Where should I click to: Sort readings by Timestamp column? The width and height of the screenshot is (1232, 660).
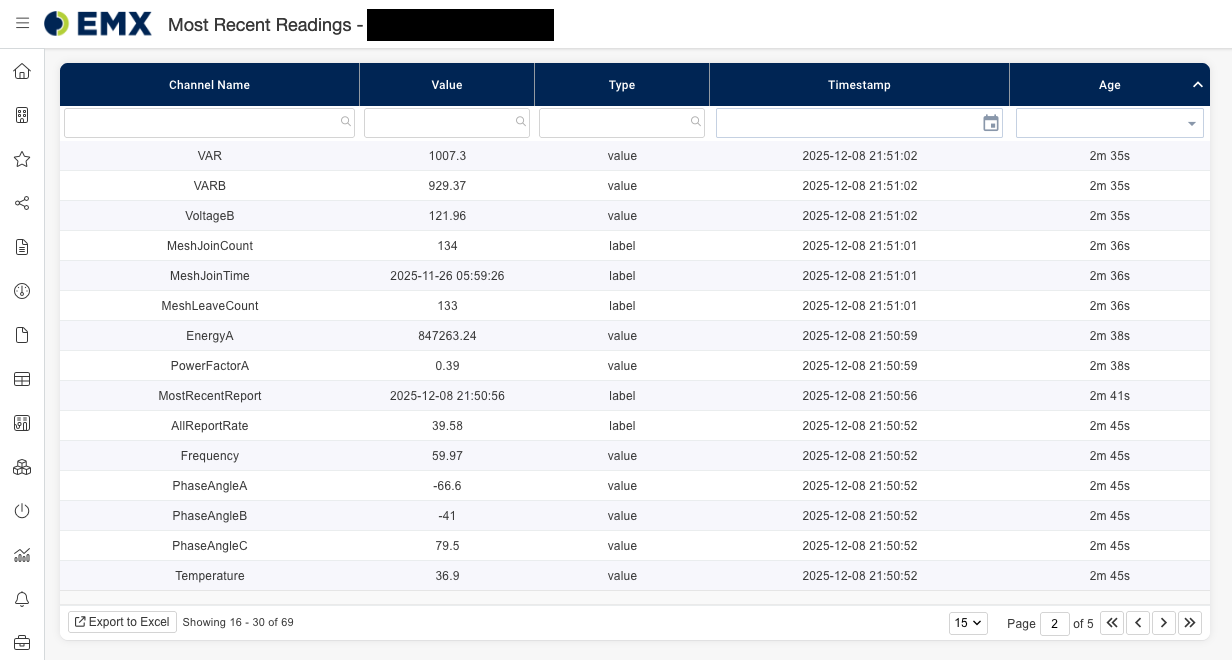858,85
